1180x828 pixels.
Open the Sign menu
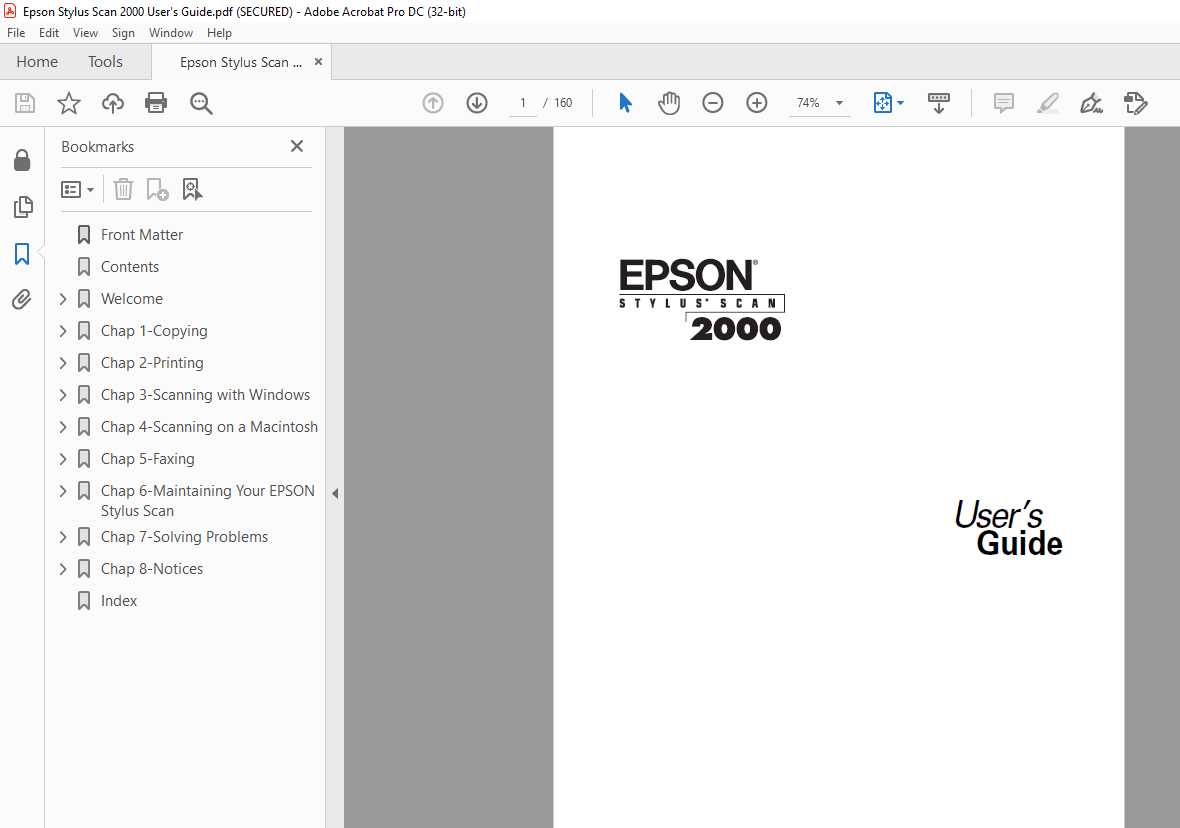[123, 33]
